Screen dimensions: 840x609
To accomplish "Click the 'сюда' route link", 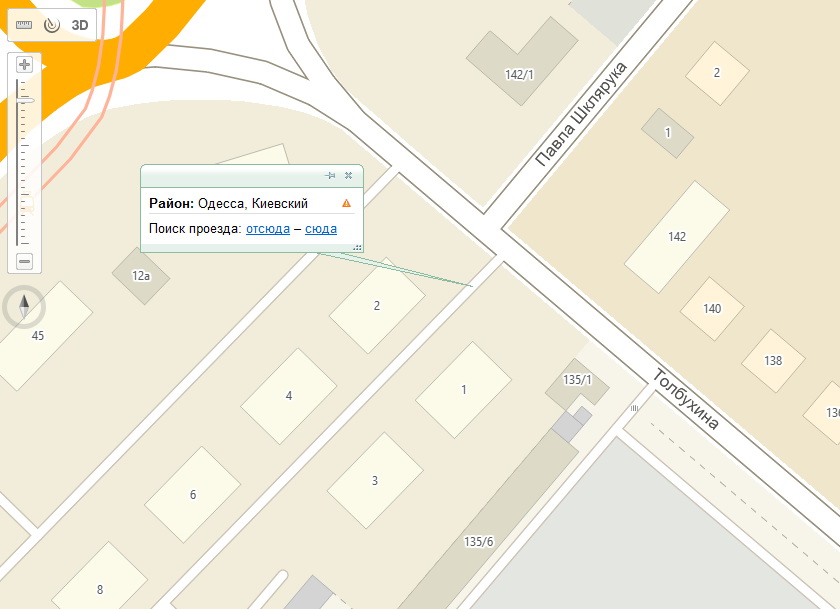I will tap(321, 229).
